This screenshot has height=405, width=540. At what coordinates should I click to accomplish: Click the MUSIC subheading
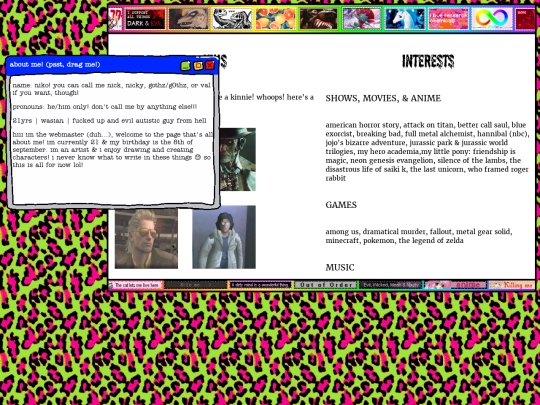pos(340,268)
